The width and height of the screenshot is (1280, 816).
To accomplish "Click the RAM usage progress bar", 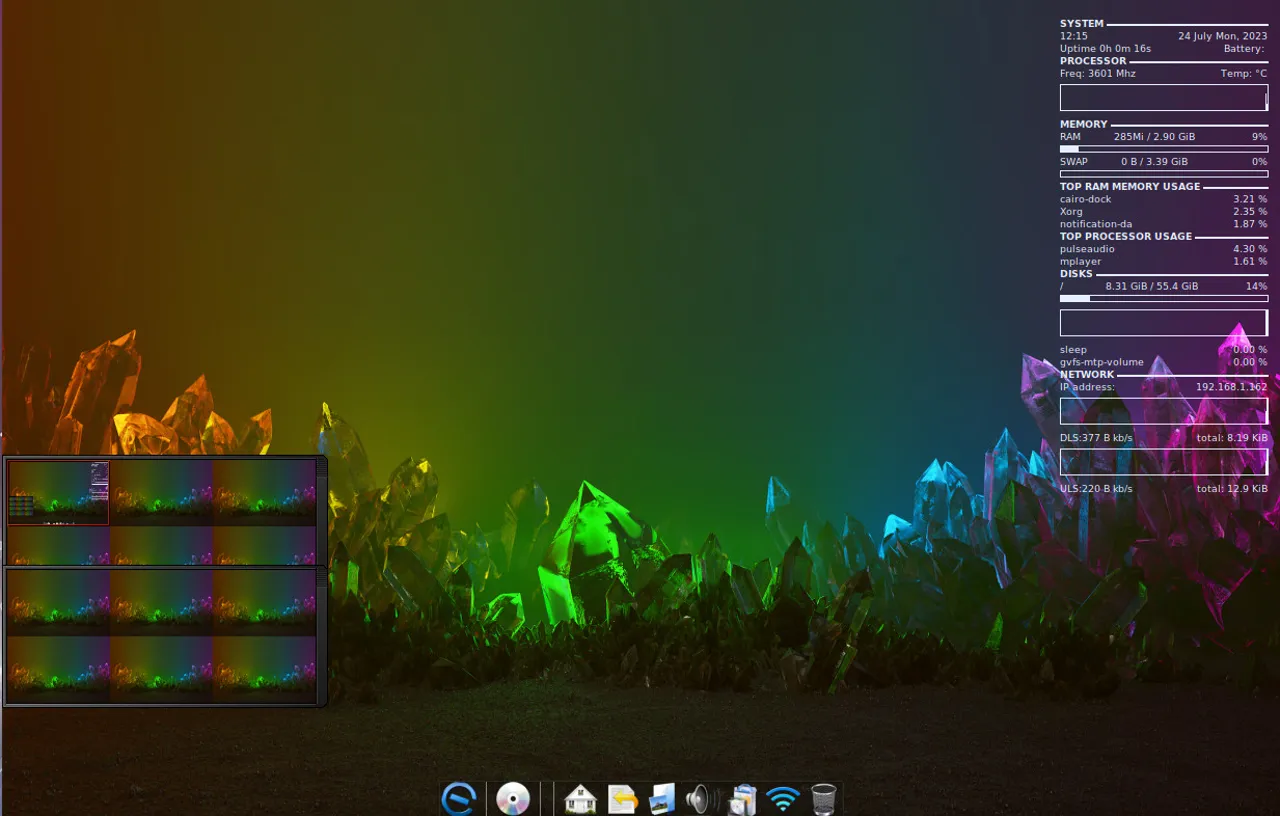I will (1163, 149).
